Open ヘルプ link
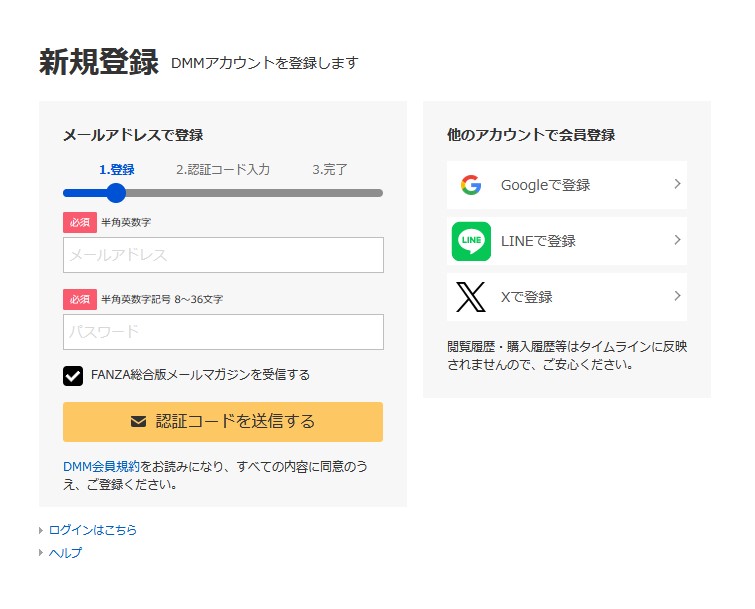Image resolution: width=755 pixels, height=609 pixels. coord(65,553)
